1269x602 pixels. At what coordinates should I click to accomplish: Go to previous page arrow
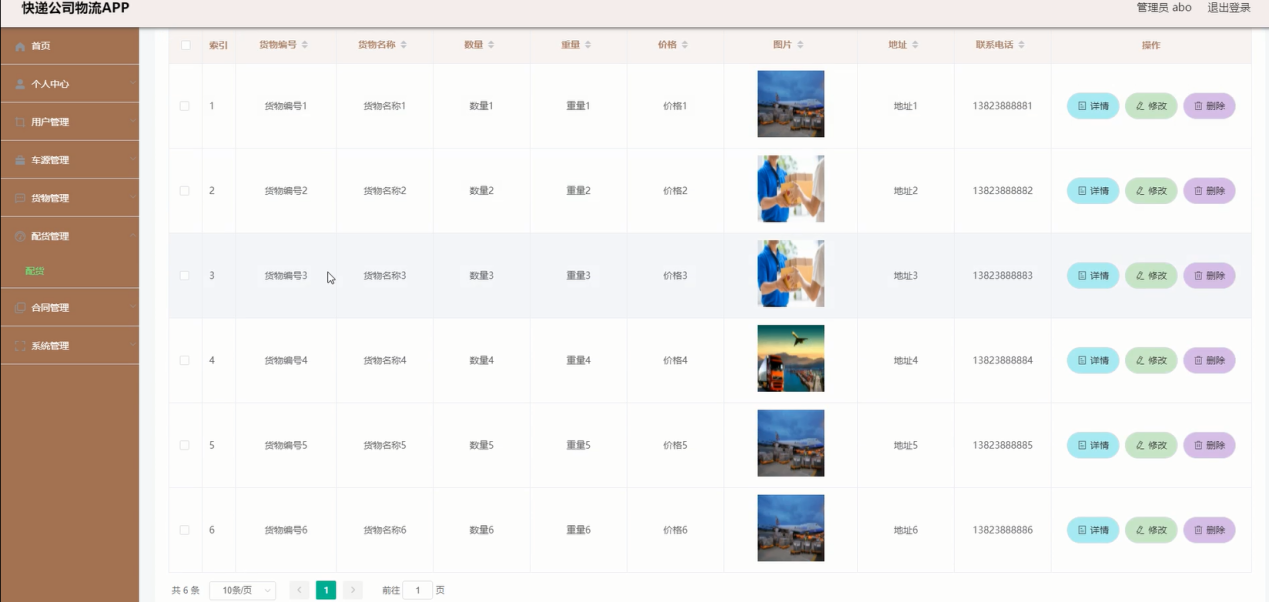tap(299, 590)
